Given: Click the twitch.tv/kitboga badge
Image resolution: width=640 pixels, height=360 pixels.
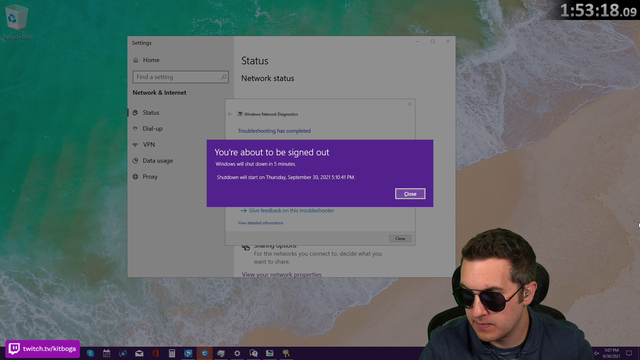Looking at the screenshot, I should [42, 349].
